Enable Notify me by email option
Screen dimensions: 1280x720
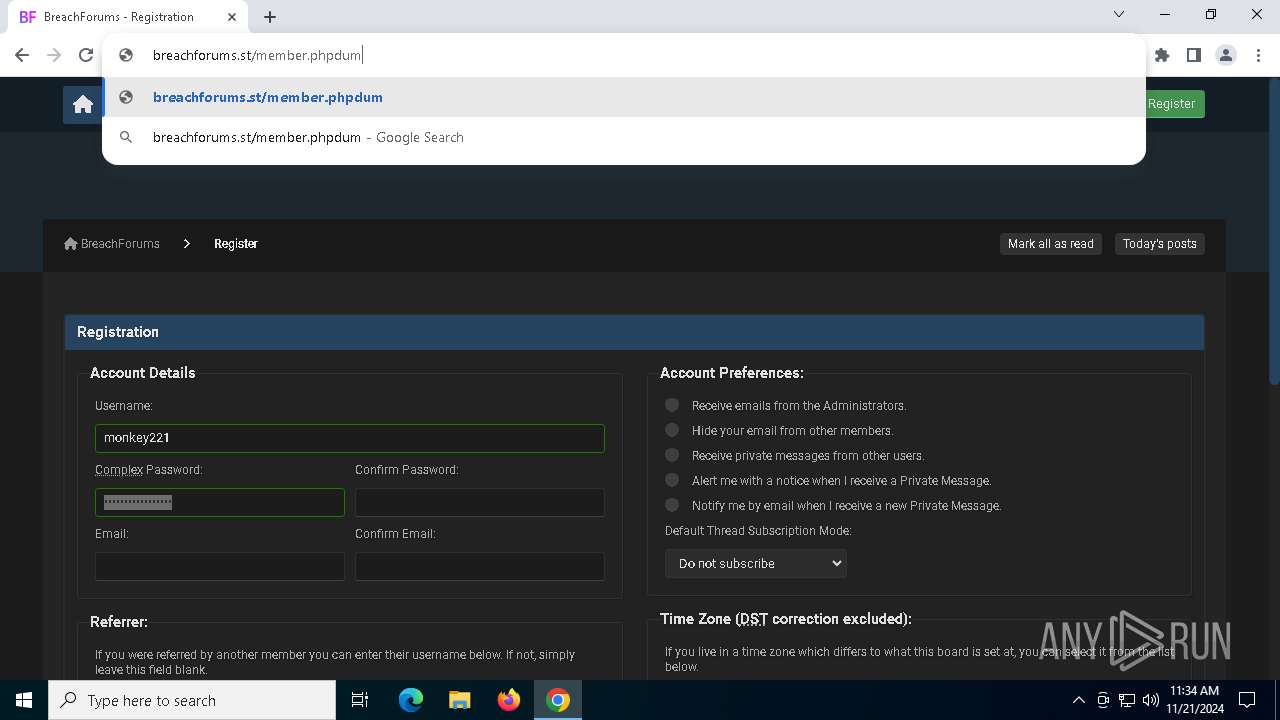click(672, 505)
